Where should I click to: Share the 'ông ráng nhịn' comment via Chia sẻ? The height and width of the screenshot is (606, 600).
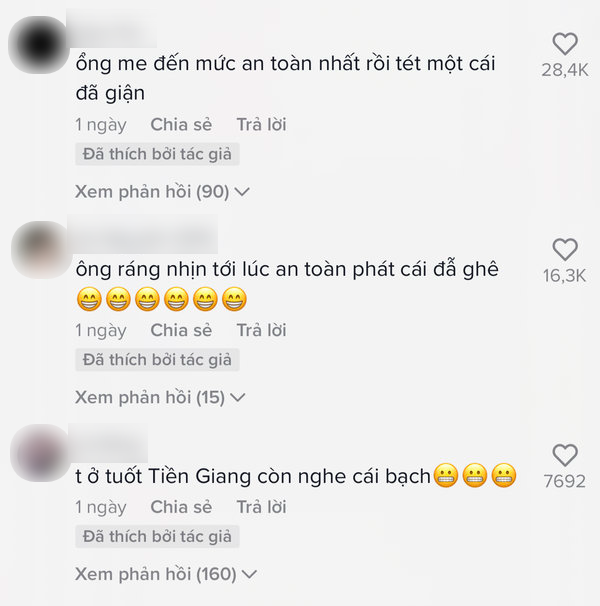click(x=181, y=330)
